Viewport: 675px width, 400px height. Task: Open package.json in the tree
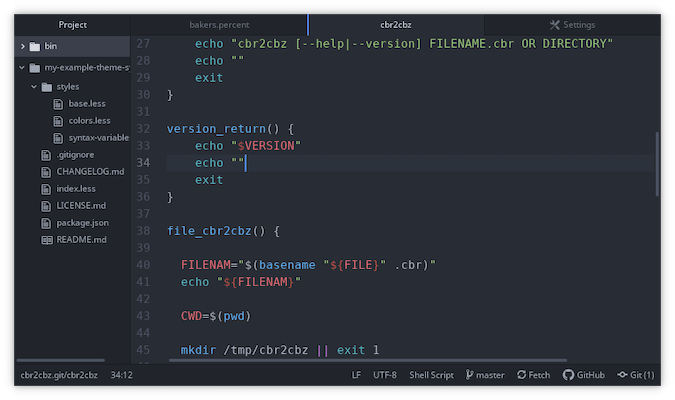tap(82, 223)
